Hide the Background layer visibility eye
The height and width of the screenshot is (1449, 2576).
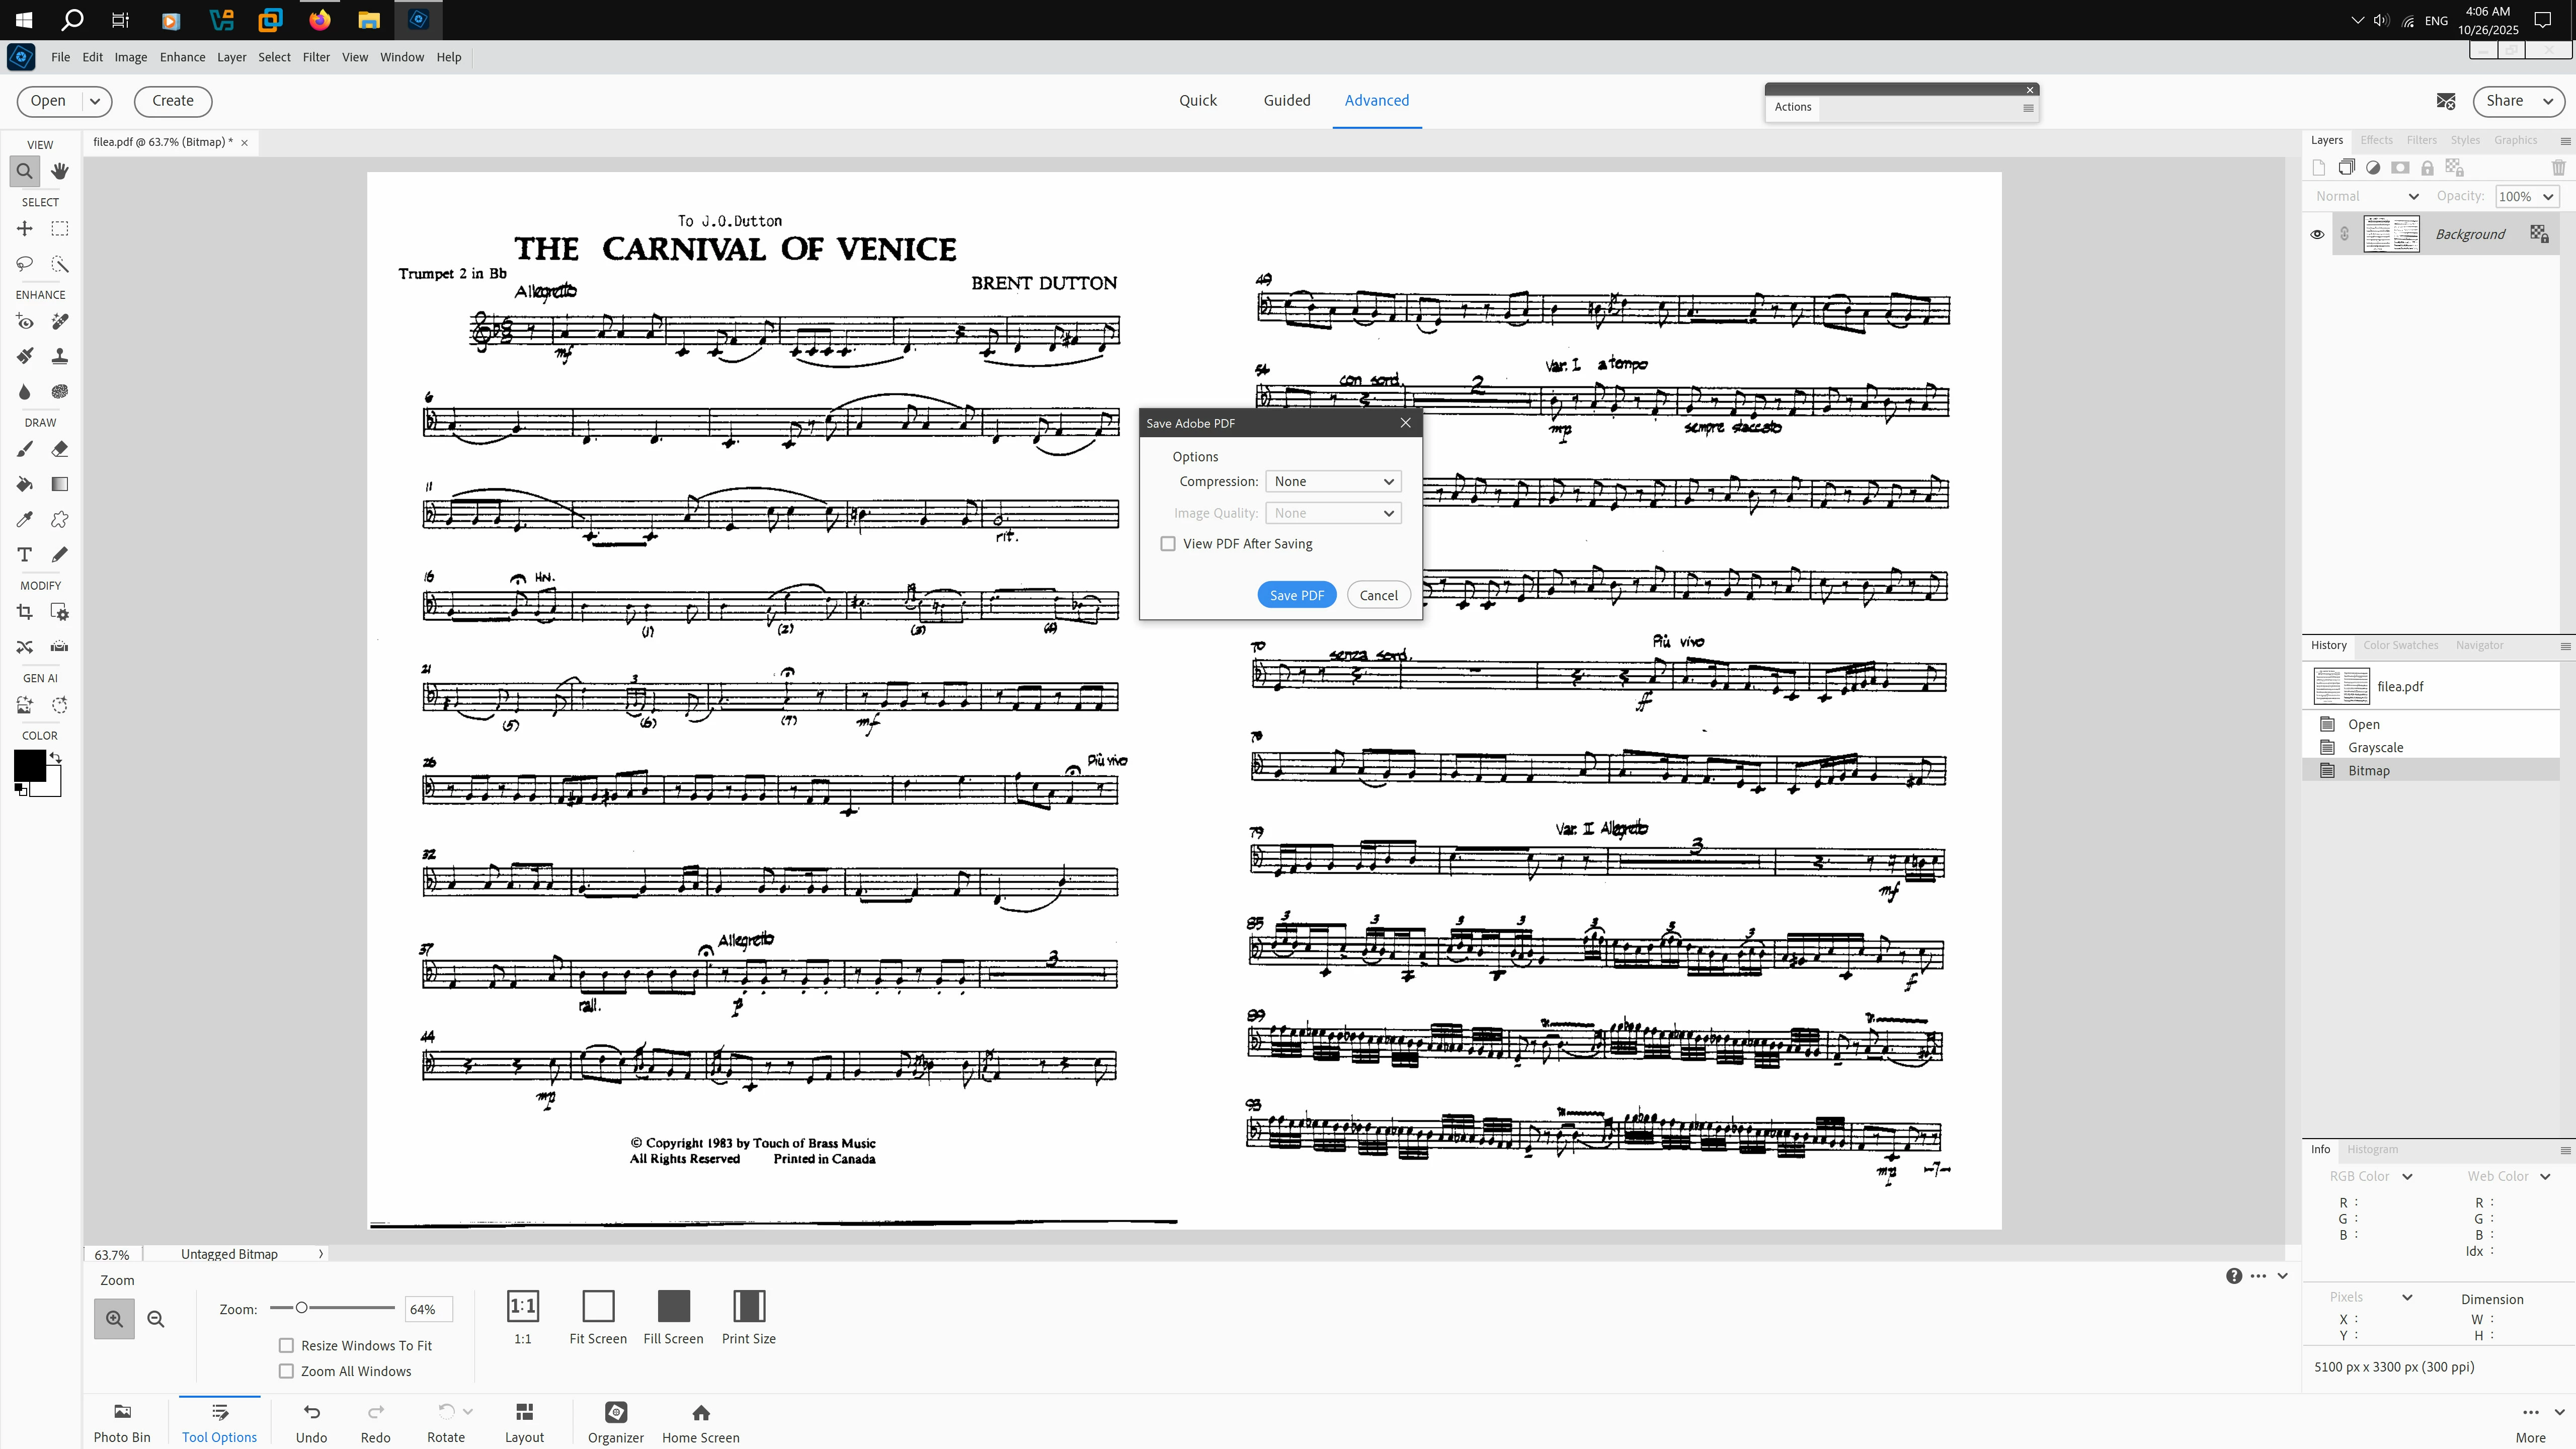(2317, 234)
